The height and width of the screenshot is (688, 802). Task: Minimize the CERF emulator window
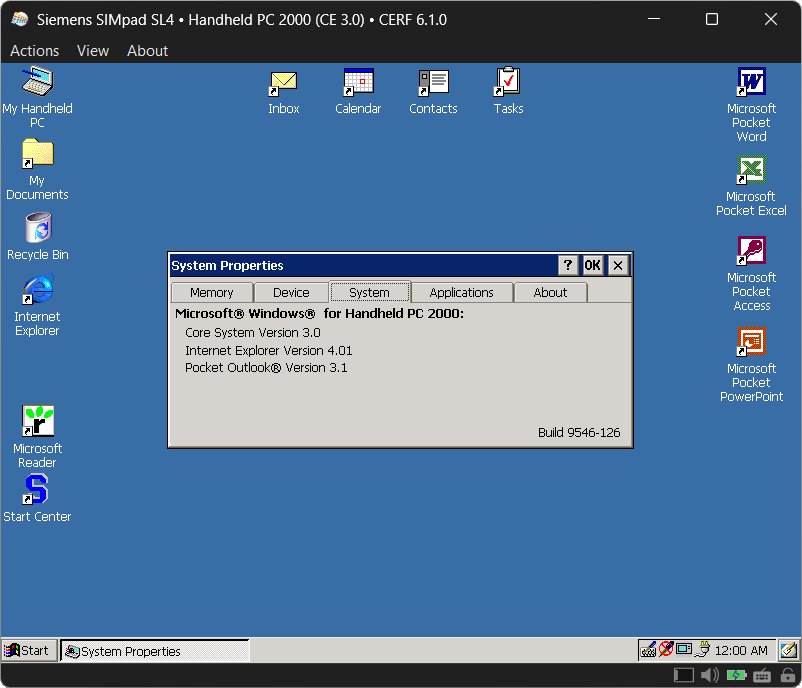pos(654,19)
